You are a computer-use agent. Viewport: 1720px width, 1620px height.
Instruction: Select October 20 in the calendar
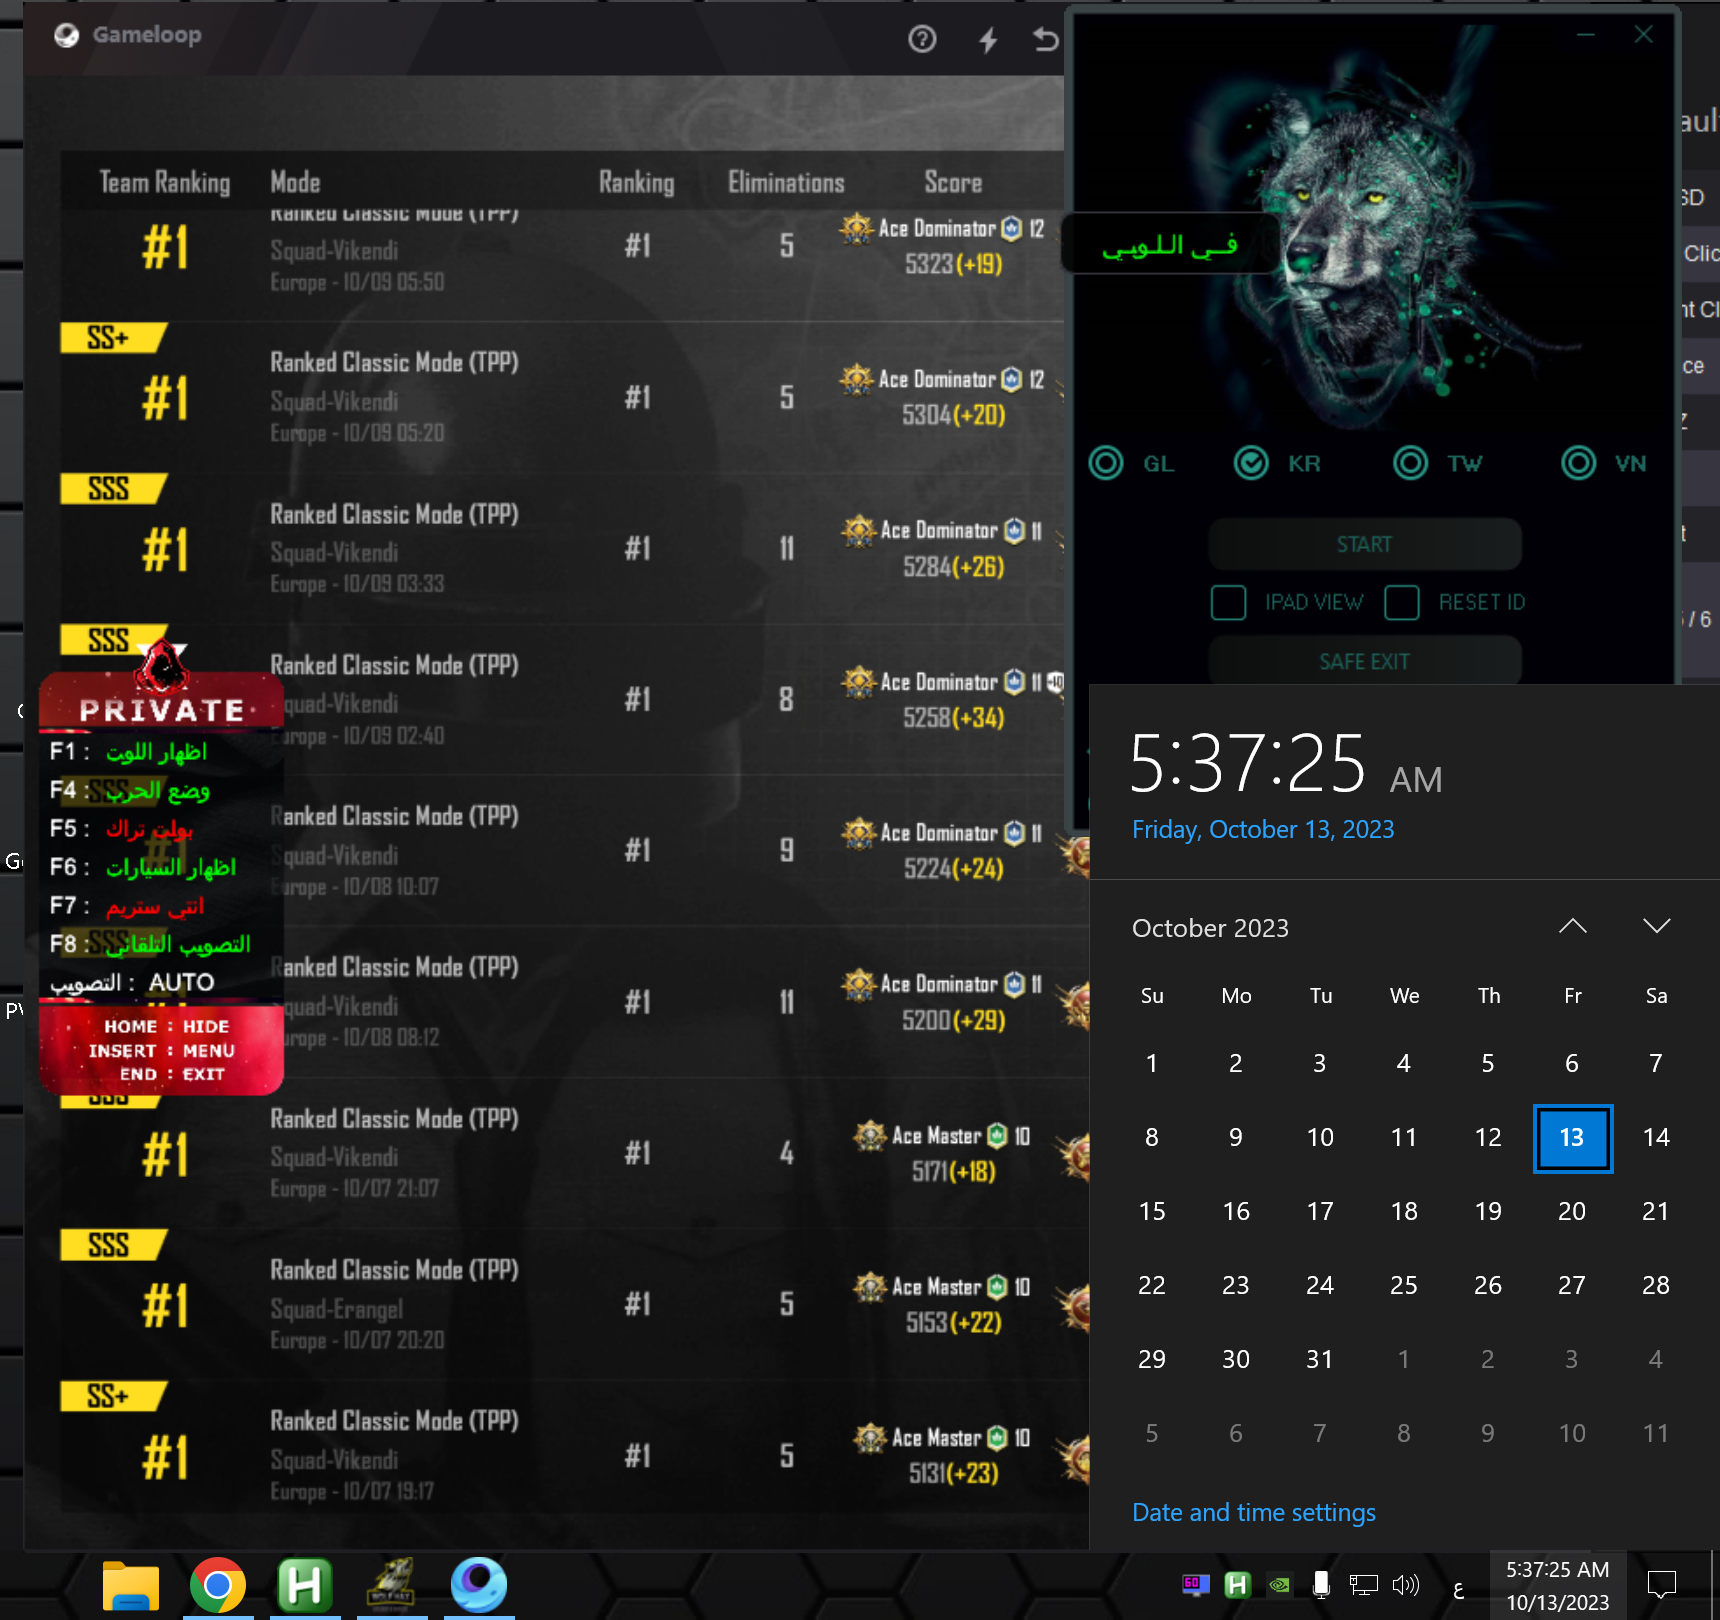pos(1572,1211)
